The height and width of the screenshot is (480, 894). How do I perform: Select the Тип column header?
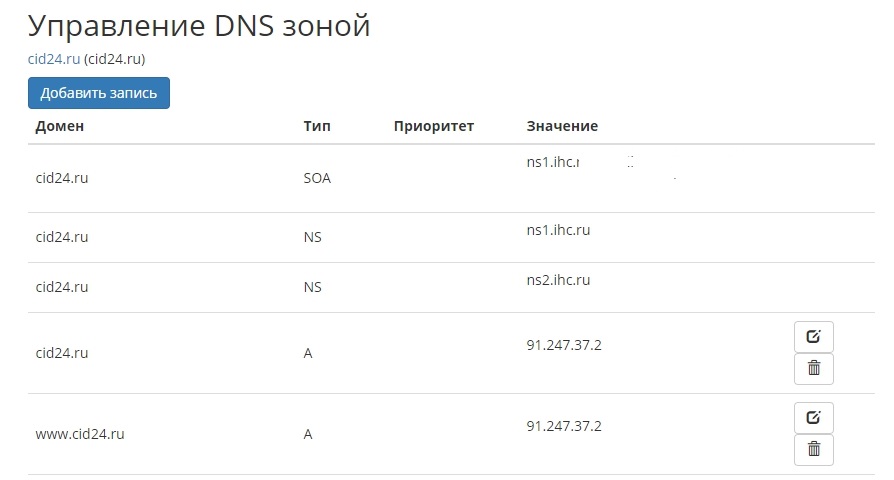317,126
